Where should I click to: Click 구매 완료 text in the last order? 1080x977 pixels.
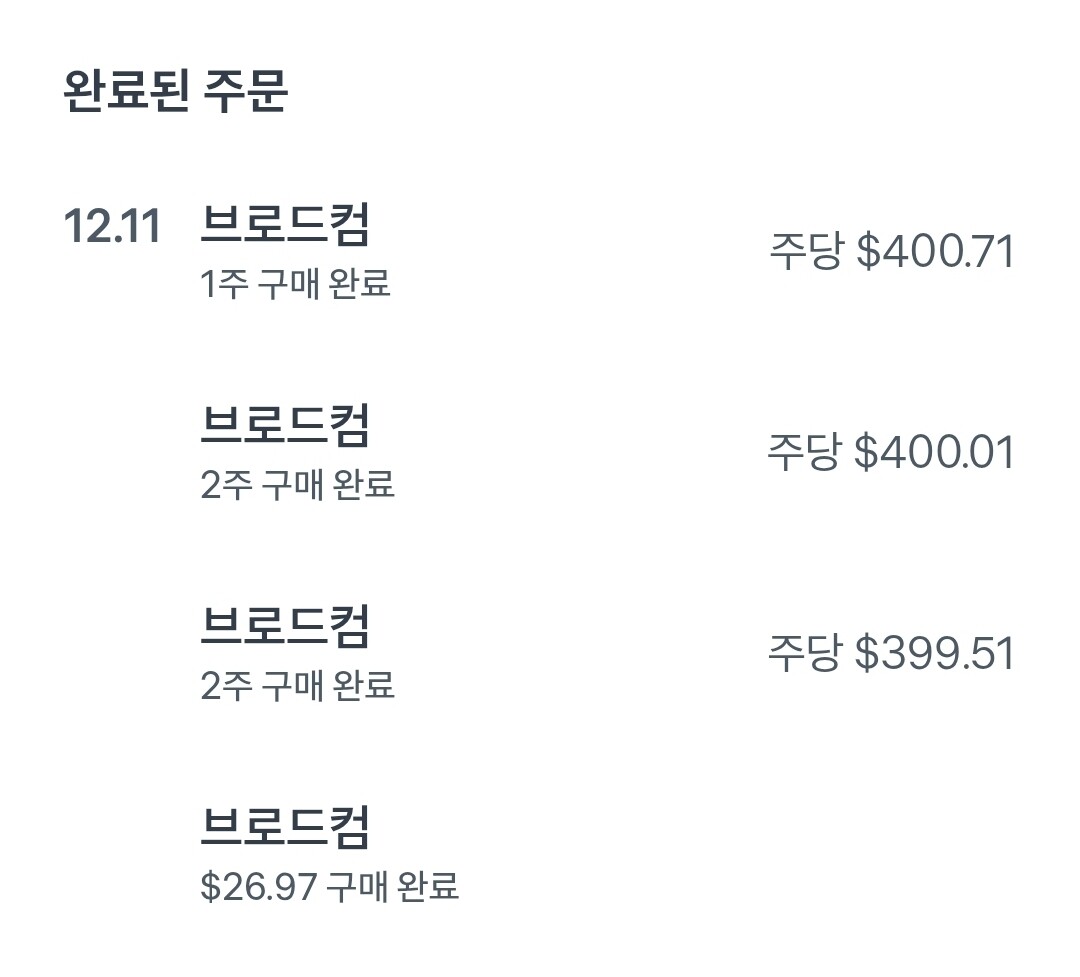tap(393, 887)
